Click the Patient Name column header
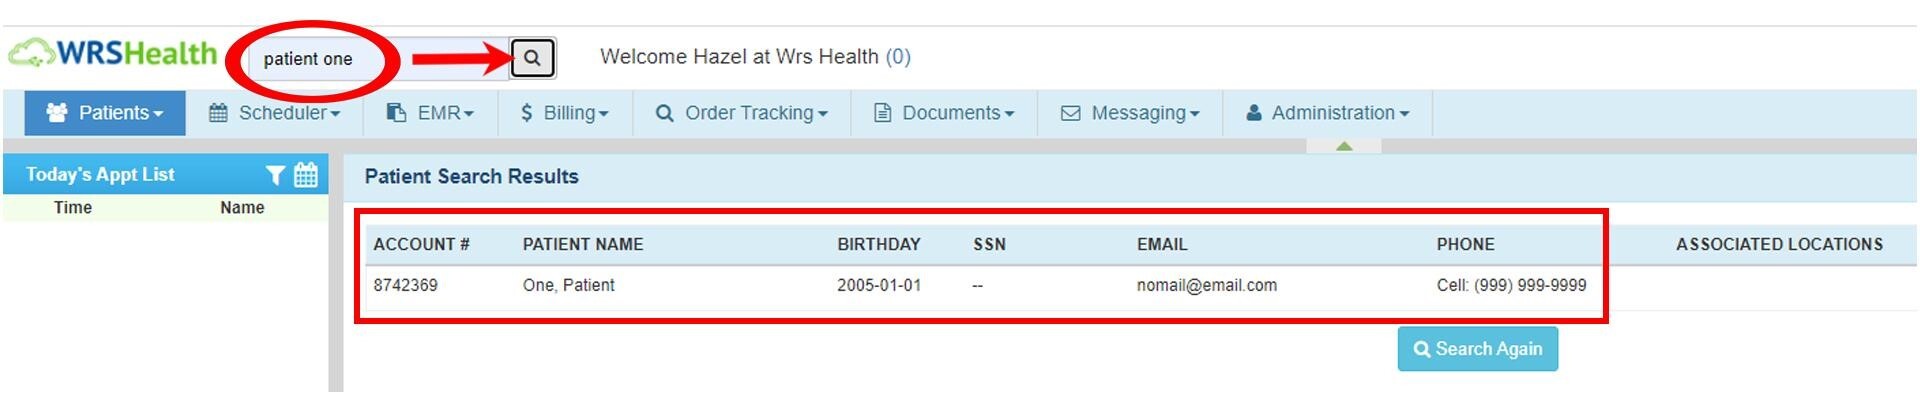 (x=582, y=244)
